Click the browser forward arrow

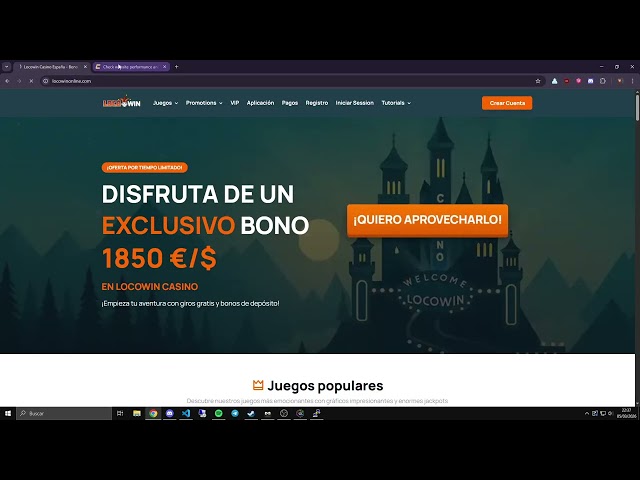point(19,81)
